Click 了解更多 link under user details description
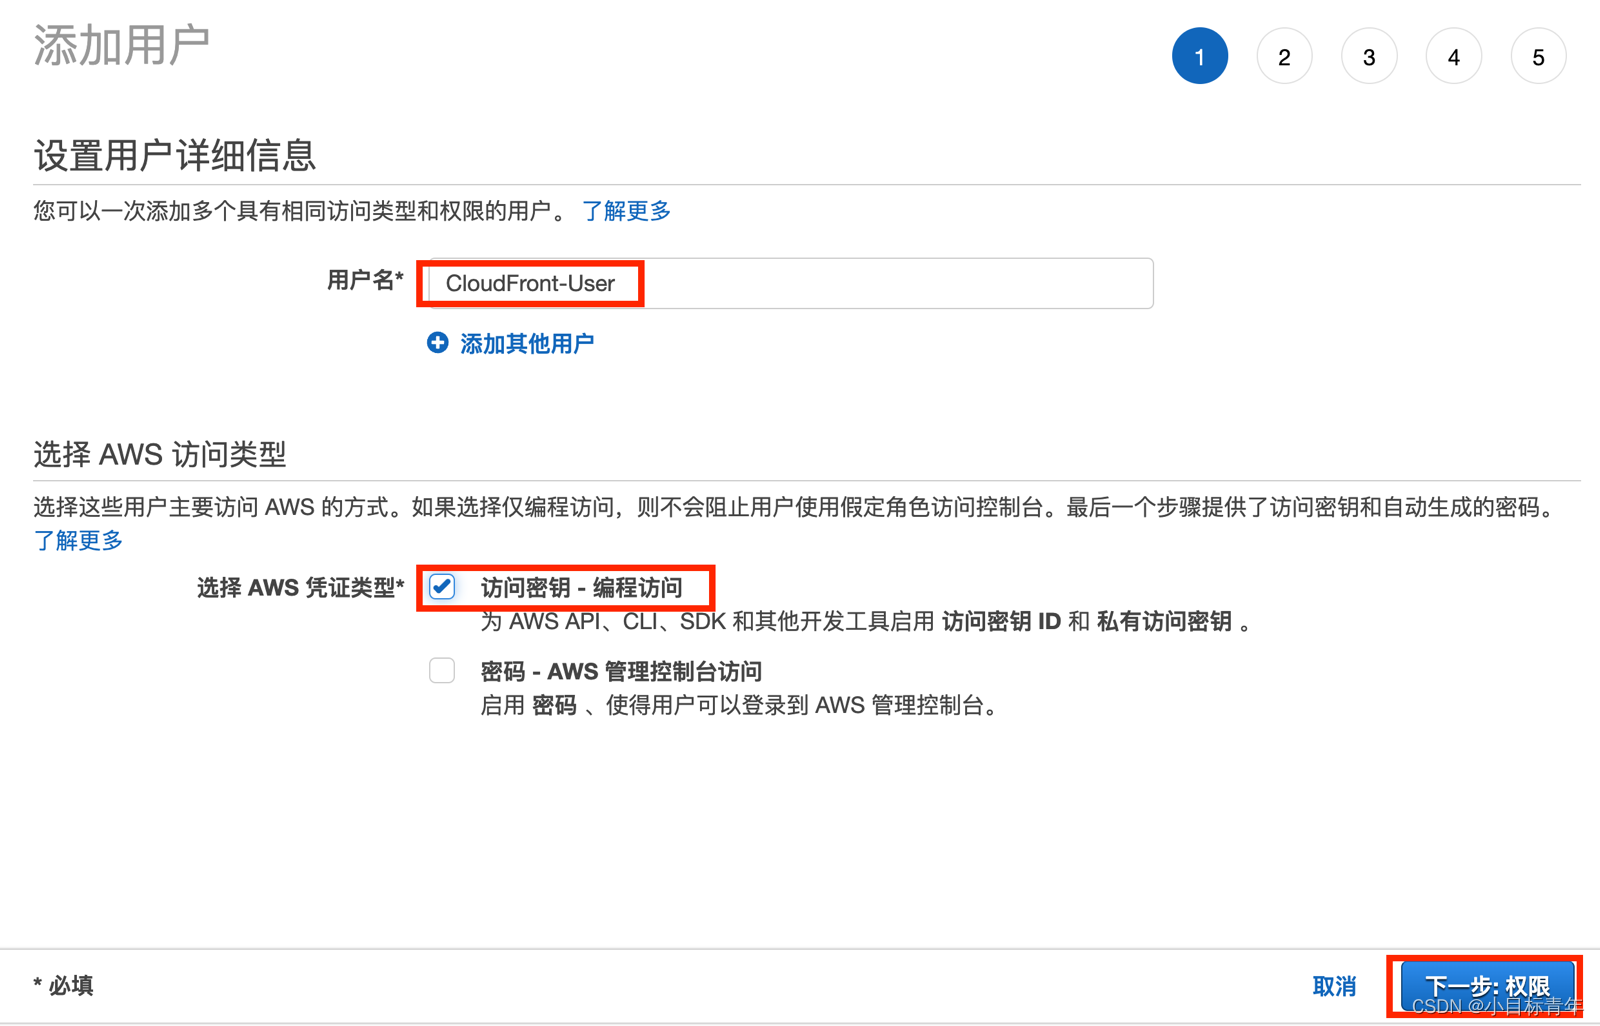This screenshot has height=1026, width=1600. pos(625,210)
